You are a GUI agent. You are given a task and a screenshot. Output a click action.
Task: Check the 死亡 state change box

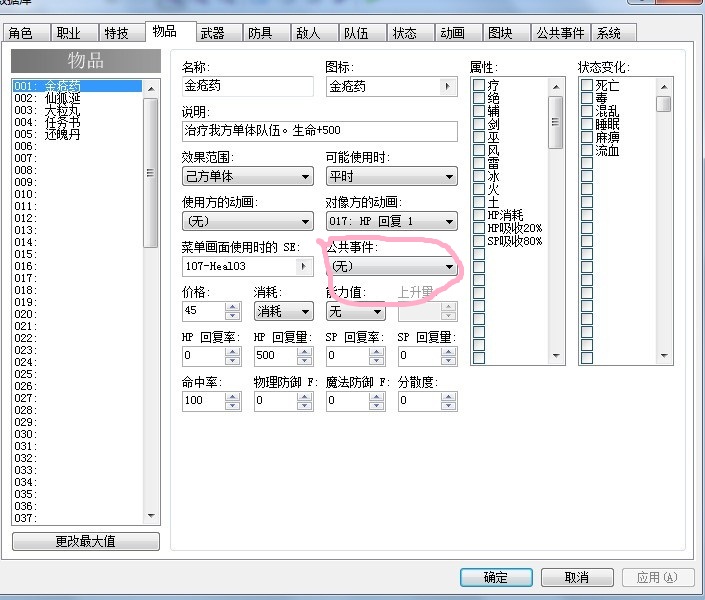(x=587, y=85)
